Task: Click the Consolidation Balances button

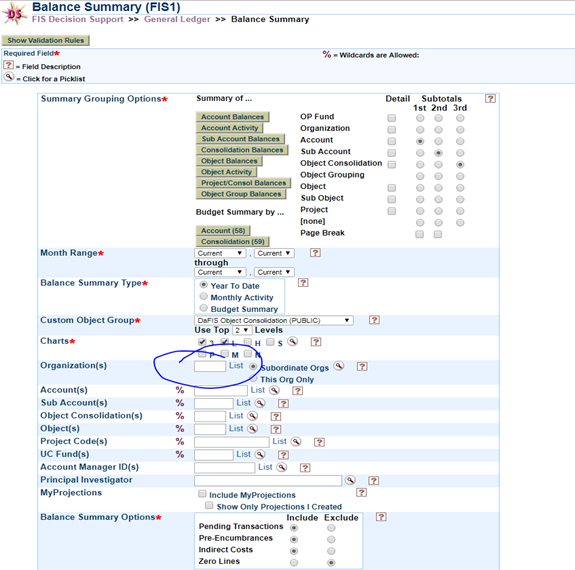Action: tap(242, 150)
